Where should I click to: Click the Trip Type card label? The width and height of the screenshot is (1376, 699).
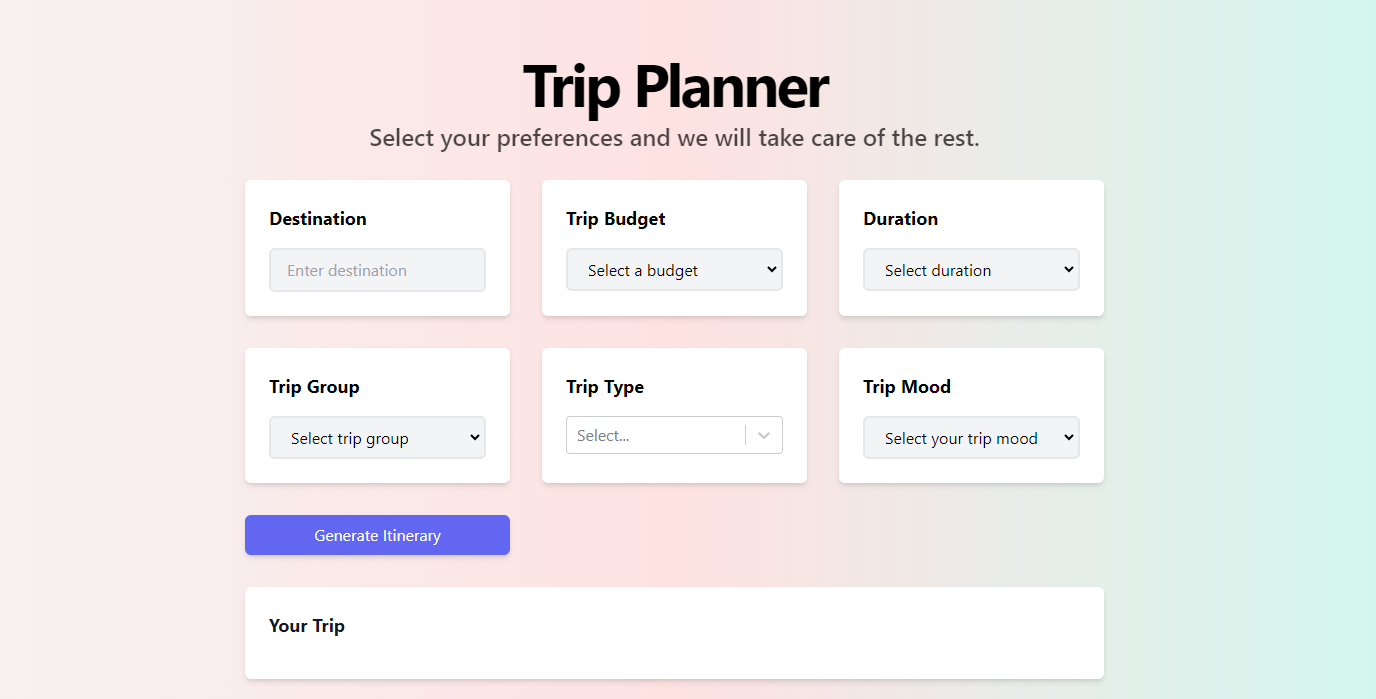[605, 387]
